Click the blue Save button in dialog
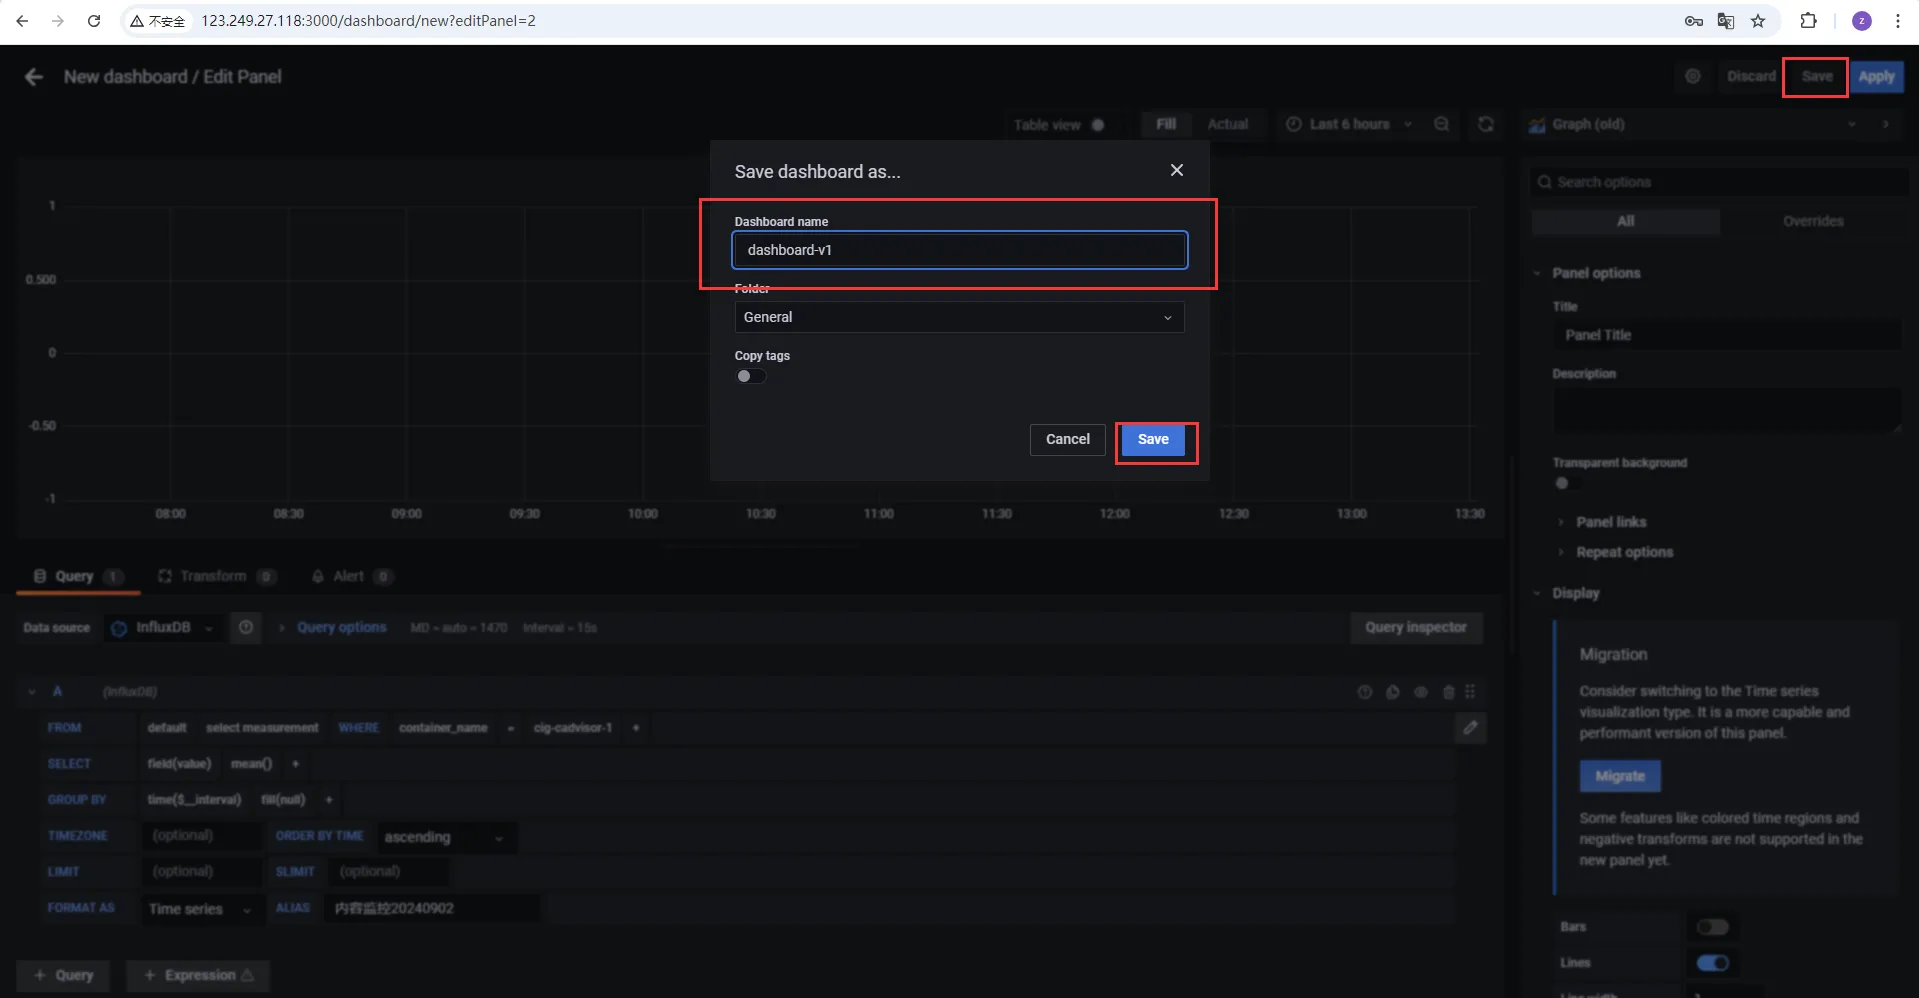The height and width of the screenshot is (998, 1919). pos(1153,439)
